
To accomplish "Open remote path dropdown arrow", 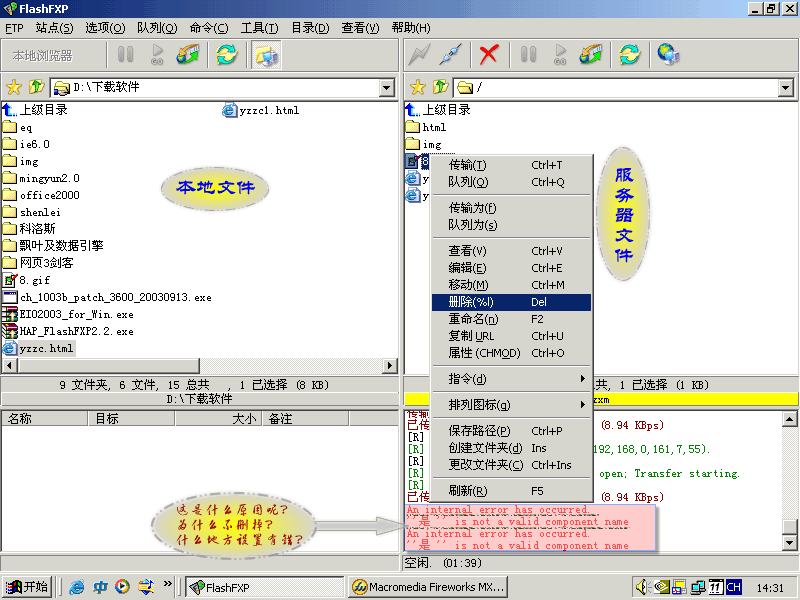I will (x=786, y=88).
